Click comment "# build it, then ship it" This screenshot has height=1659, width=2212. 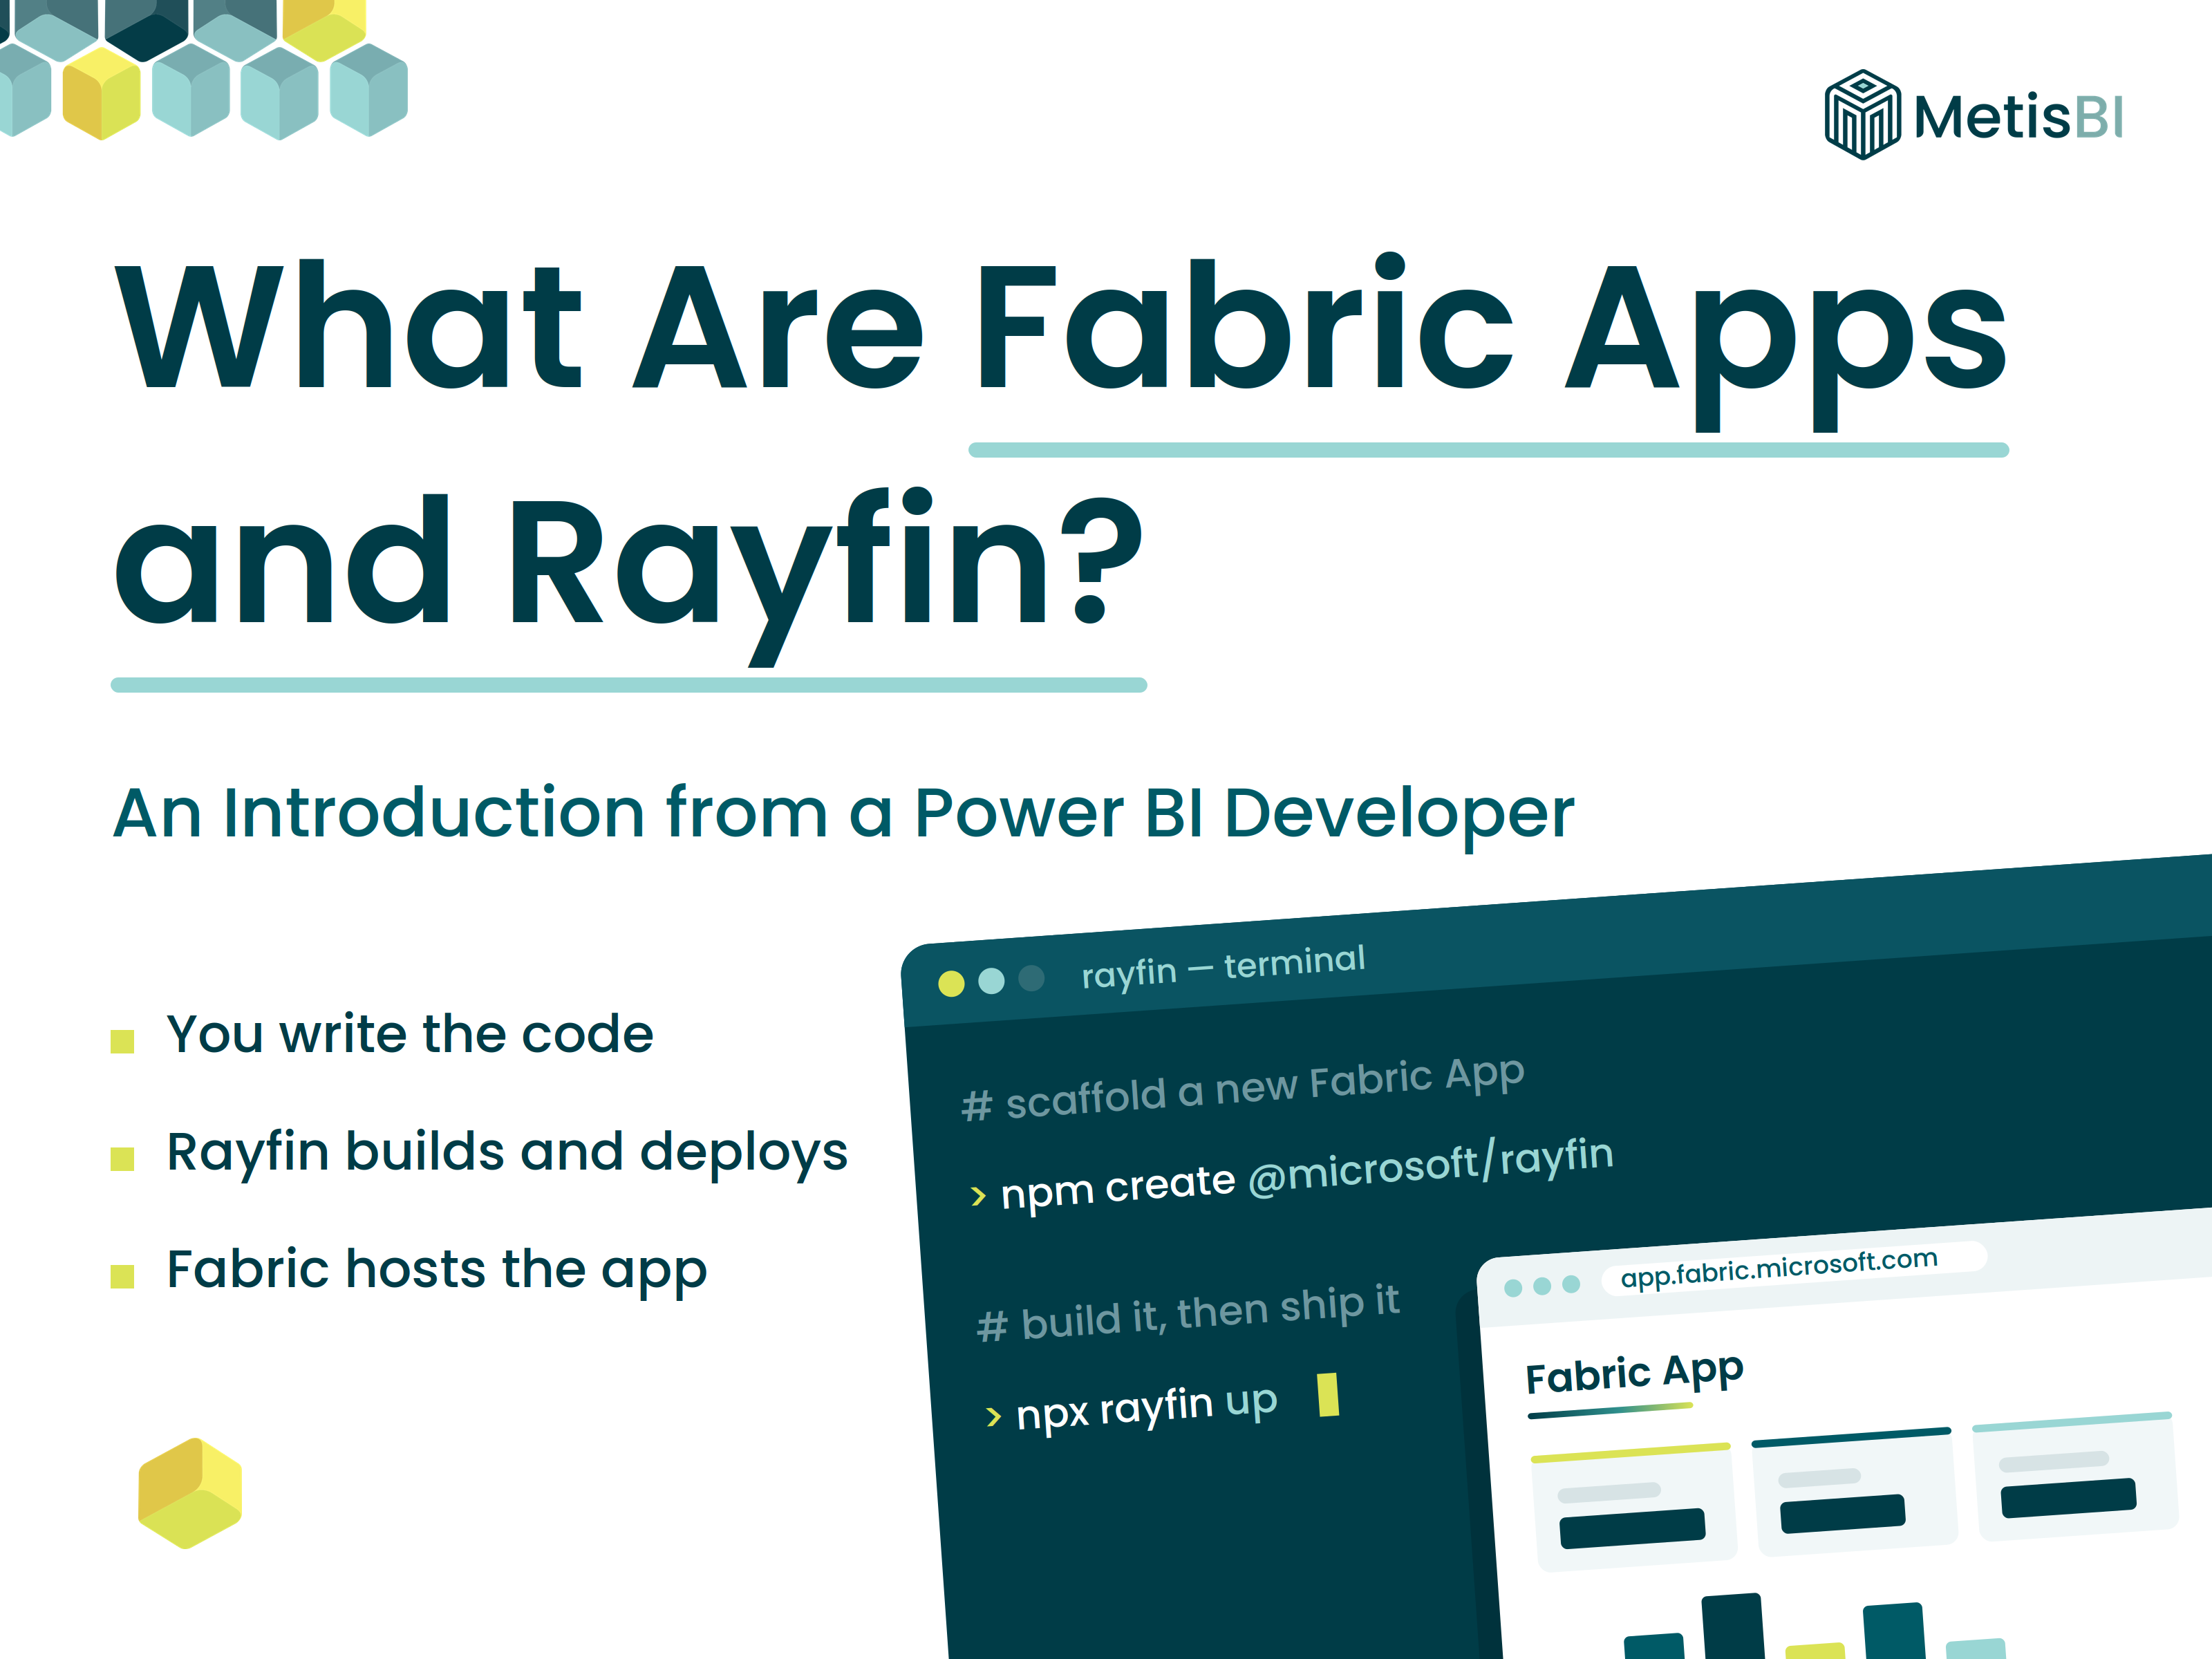pyautogui.click(x=1188, y=1313)
